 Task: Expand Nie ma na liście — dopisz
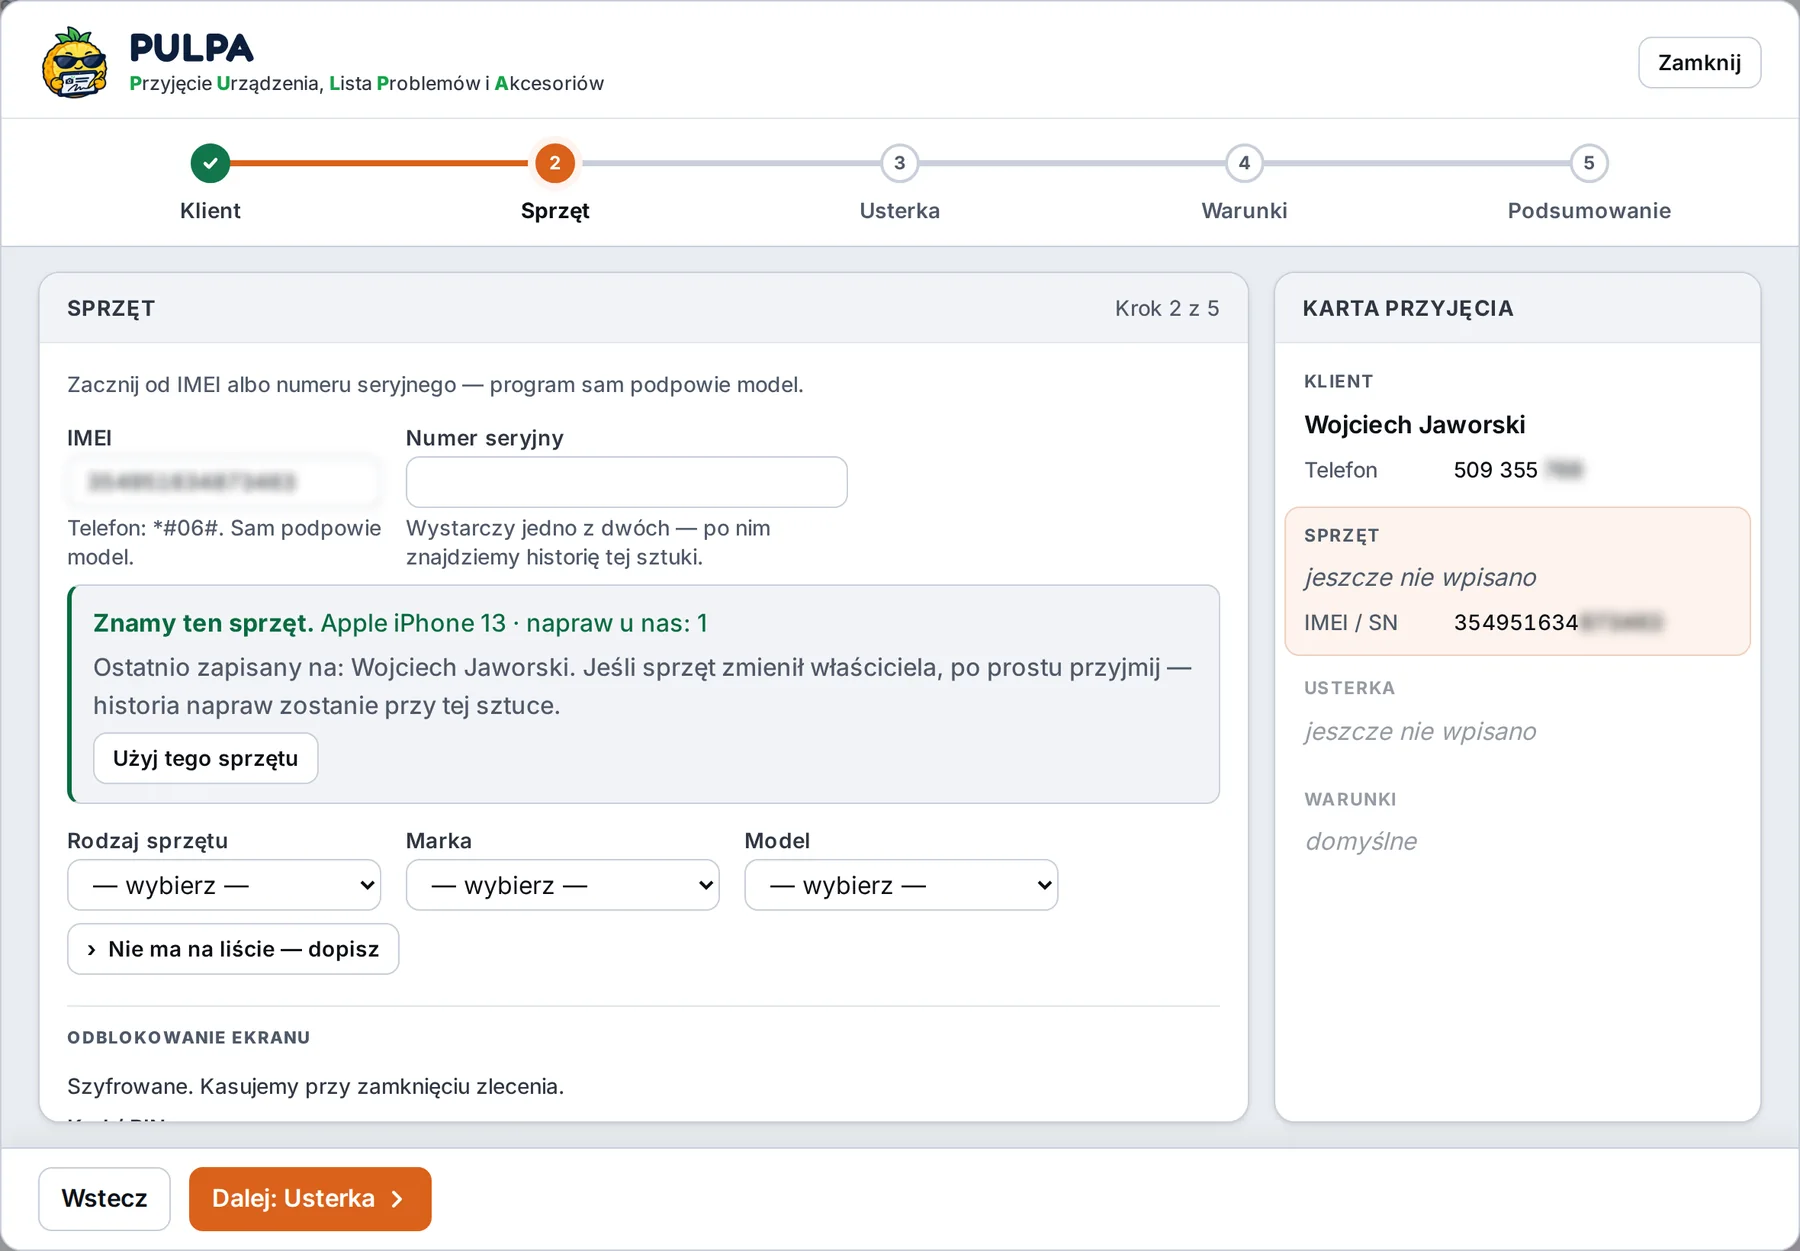233,949
